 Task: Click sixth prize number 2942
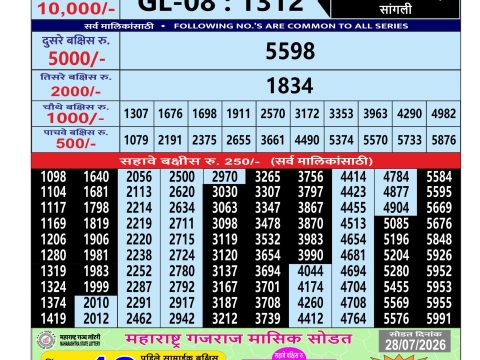pyautogui.click(x=182, y=319)
